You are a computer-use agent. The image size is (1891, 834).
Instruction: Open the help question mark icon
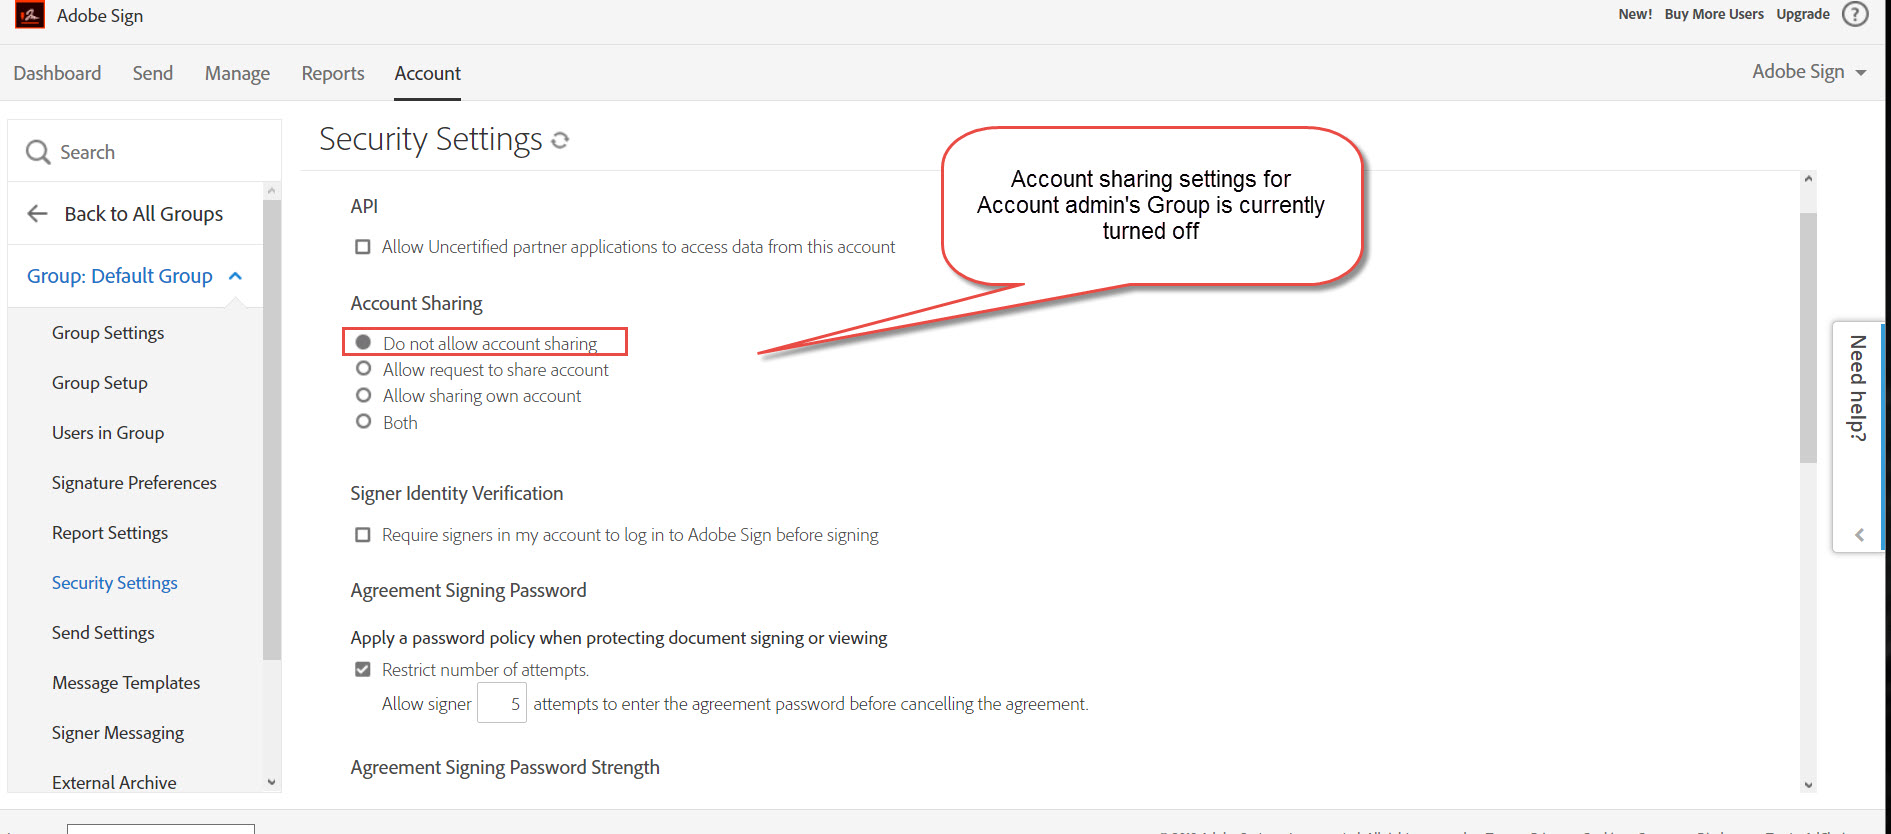click(1855, 15)
